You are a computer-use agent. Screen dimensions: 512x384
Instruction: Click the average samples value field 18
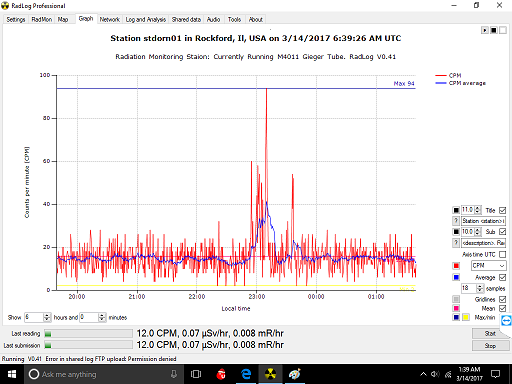click(x=469, y=288)
